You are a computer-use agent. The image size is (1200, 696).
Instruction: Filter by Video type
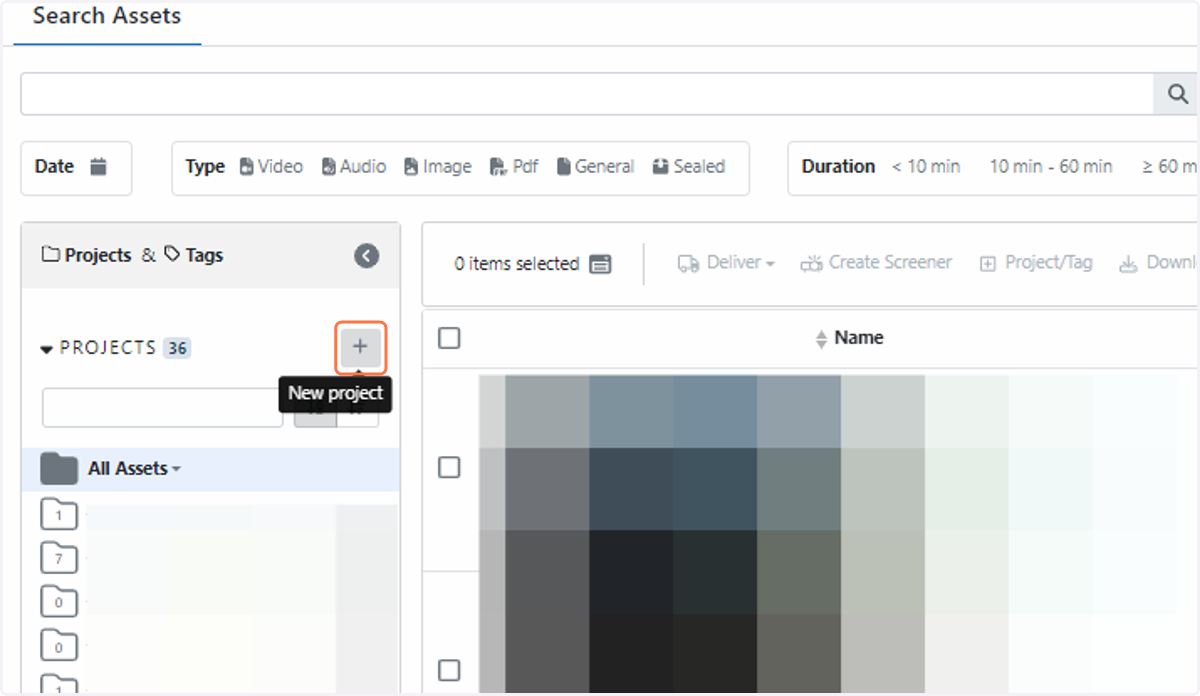(x=271, y=167)
